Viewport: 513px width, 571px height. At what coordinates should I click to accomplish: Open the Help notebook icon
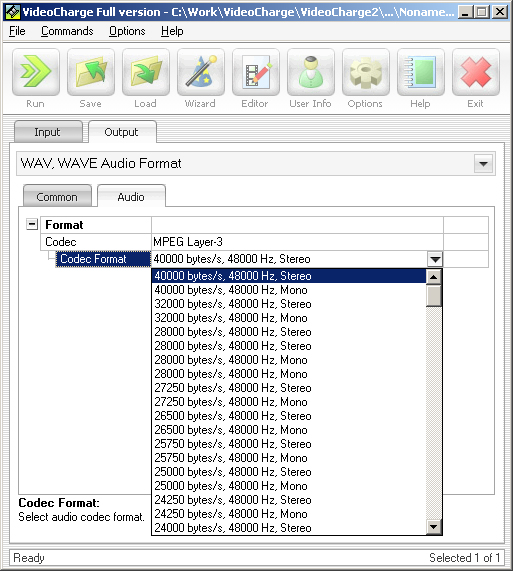[421, 72]
